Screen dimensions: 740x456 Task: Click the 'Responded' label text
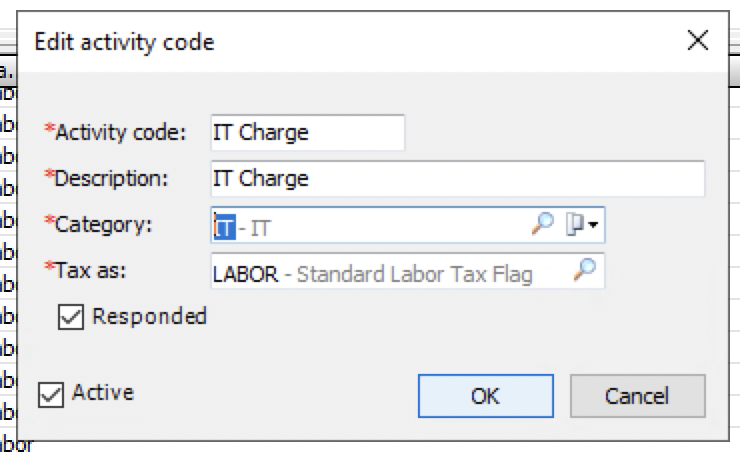pyautogui.click(x=150, y=316)
